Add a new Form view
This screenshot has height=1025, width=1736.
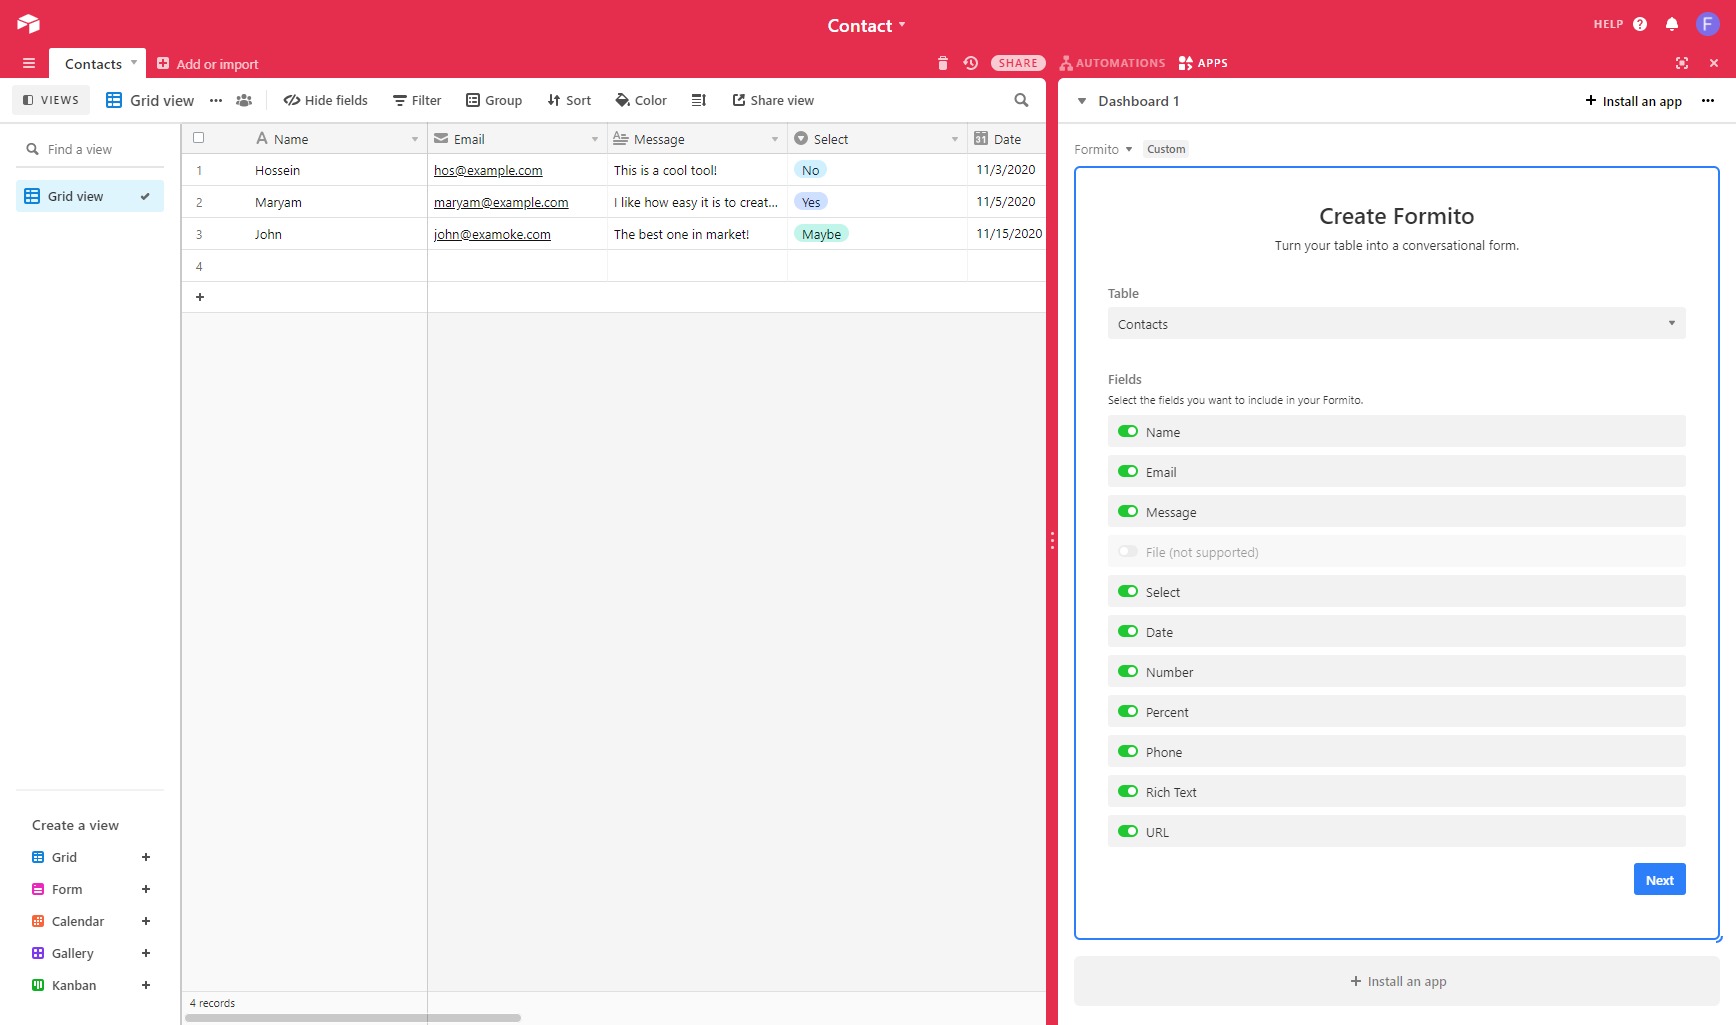pos(146,889)
